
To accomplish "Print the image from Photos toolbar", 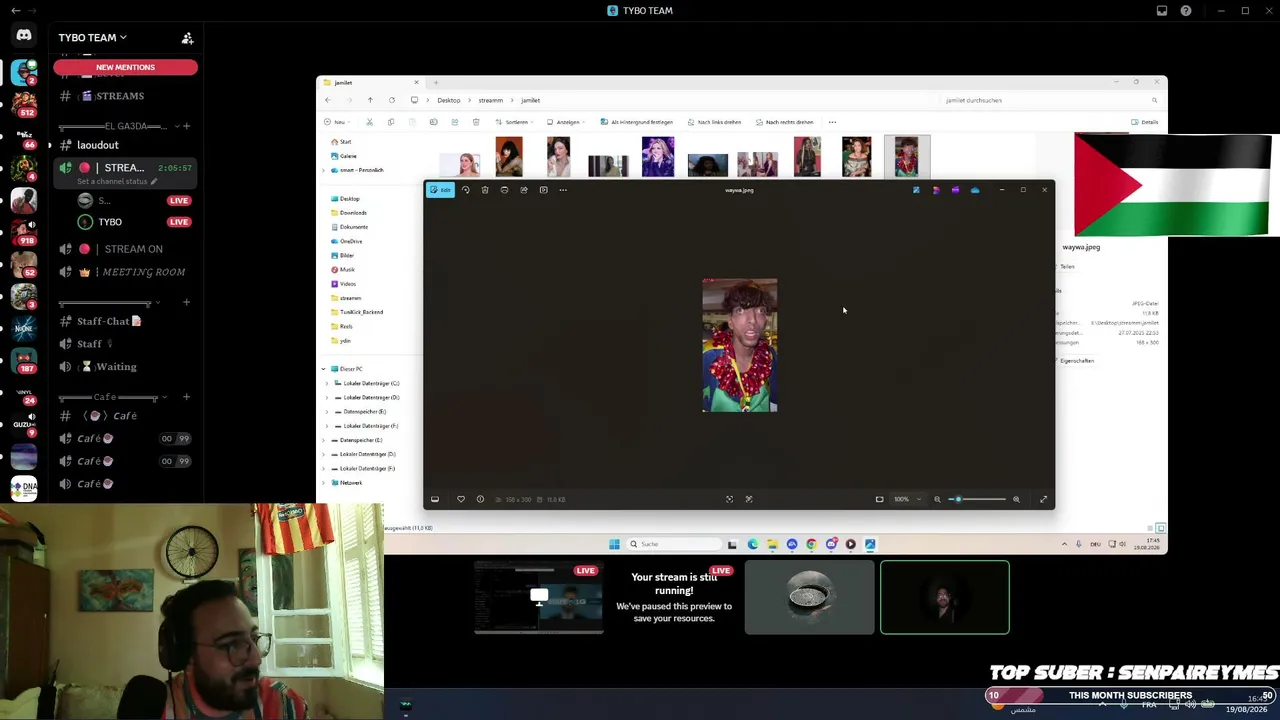I will (504, 190).
